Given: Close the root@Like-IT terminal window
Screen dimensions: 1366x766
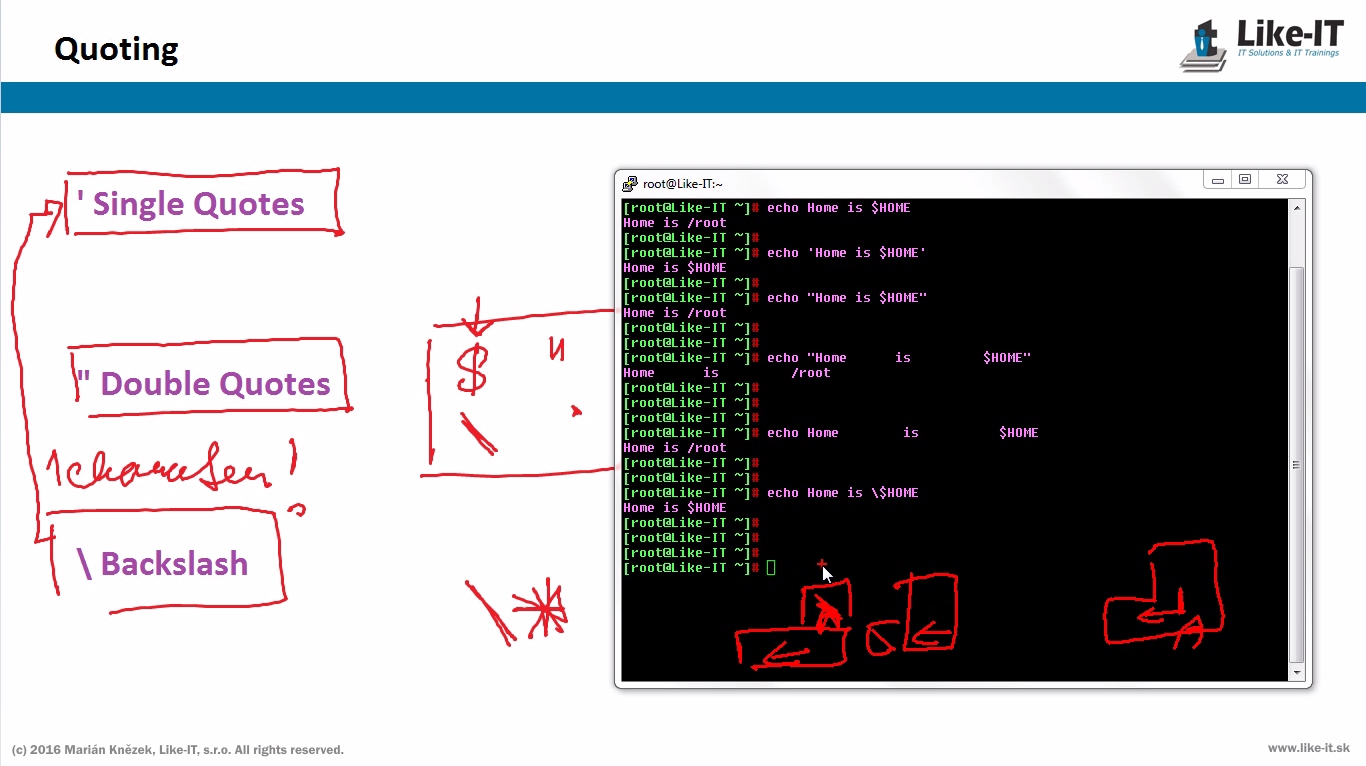Looking at the screenshot, I should coord(1282,180).
